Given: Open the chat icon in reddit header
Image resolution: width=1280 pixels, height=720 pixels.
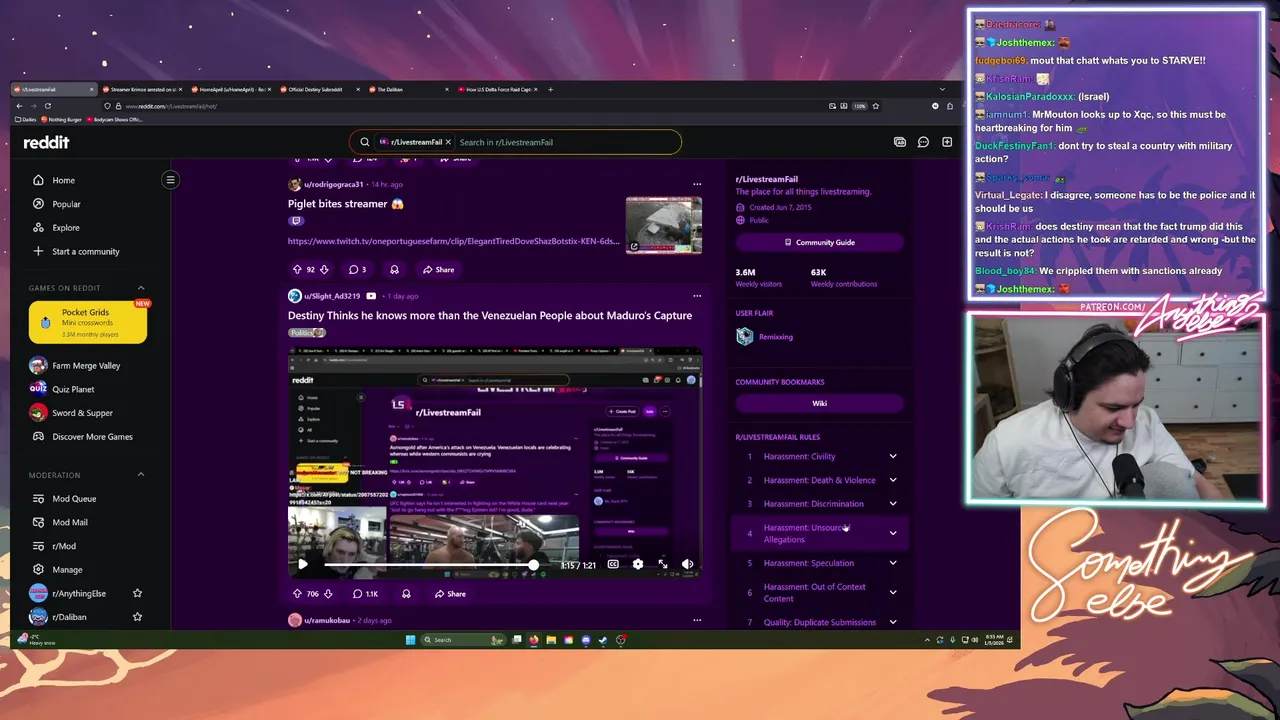Looking at the screenshot, I should click(x=923, y=142).
